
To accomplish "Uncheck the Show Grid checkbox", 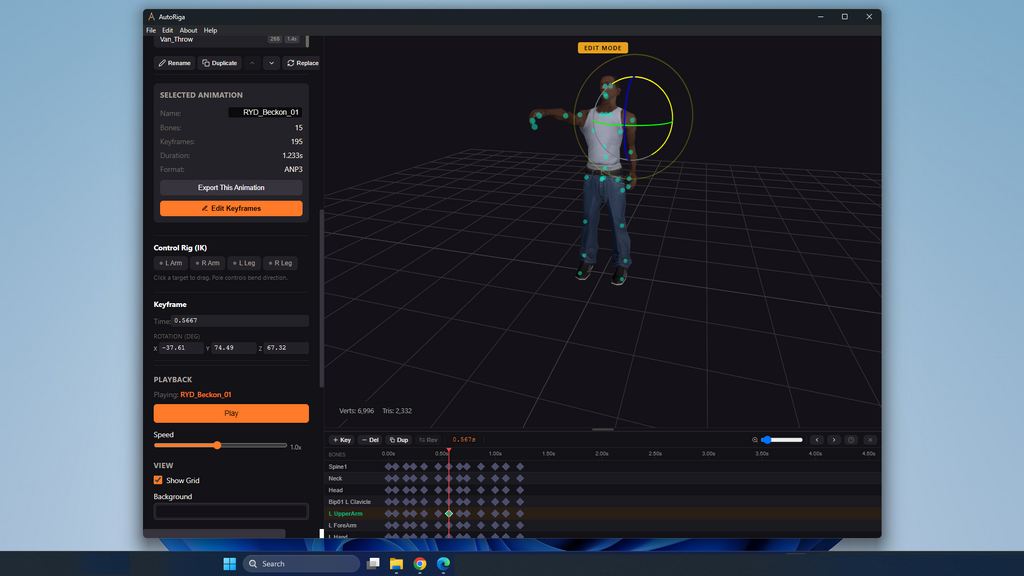I will [x=158, y=480].
